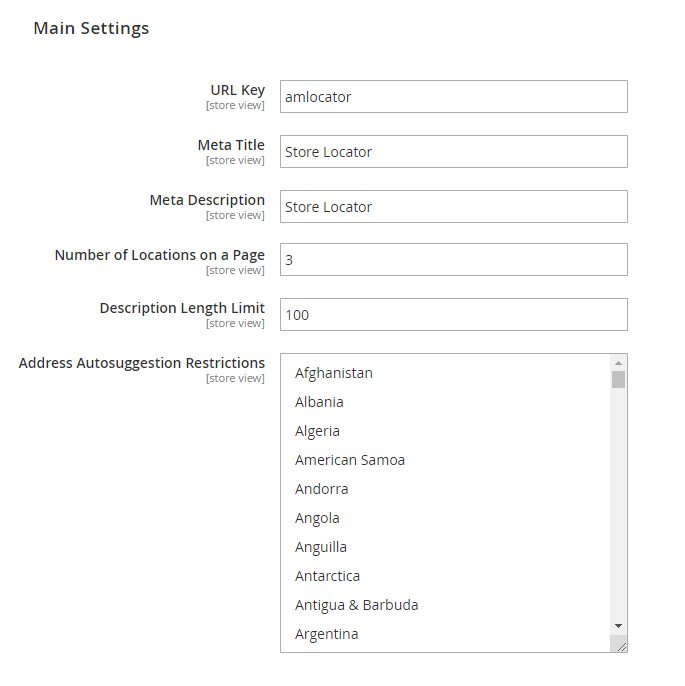Click the country list scrollbar thumb
This screenshot has height=686, width=685.
coord(618,379)
